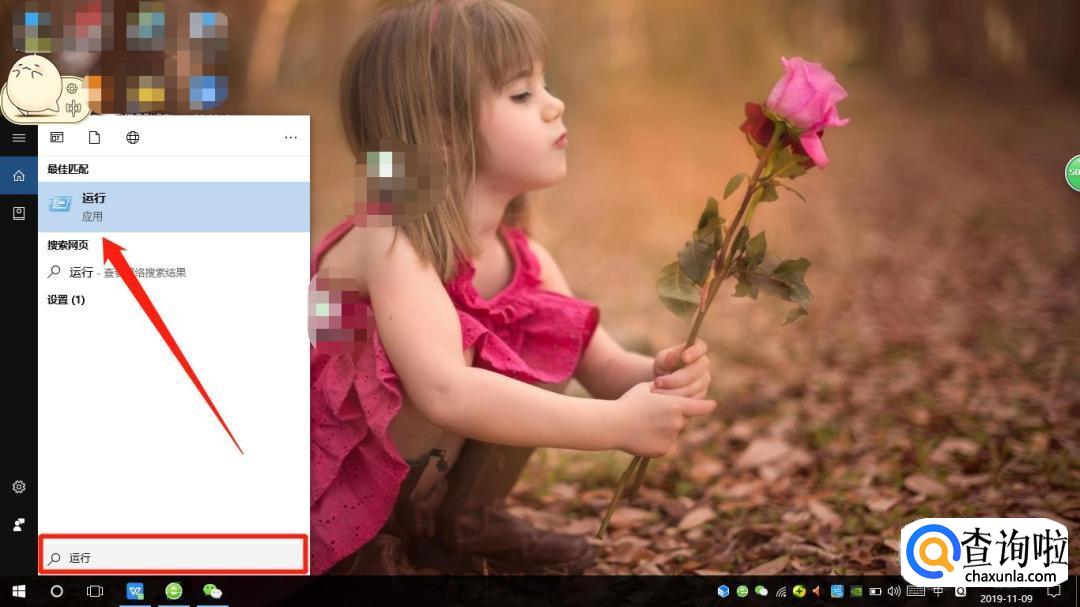The height and width of the screenshot is (607, 1080).
Task: Filter search results by apps icon
Action: tap(56, 137)
